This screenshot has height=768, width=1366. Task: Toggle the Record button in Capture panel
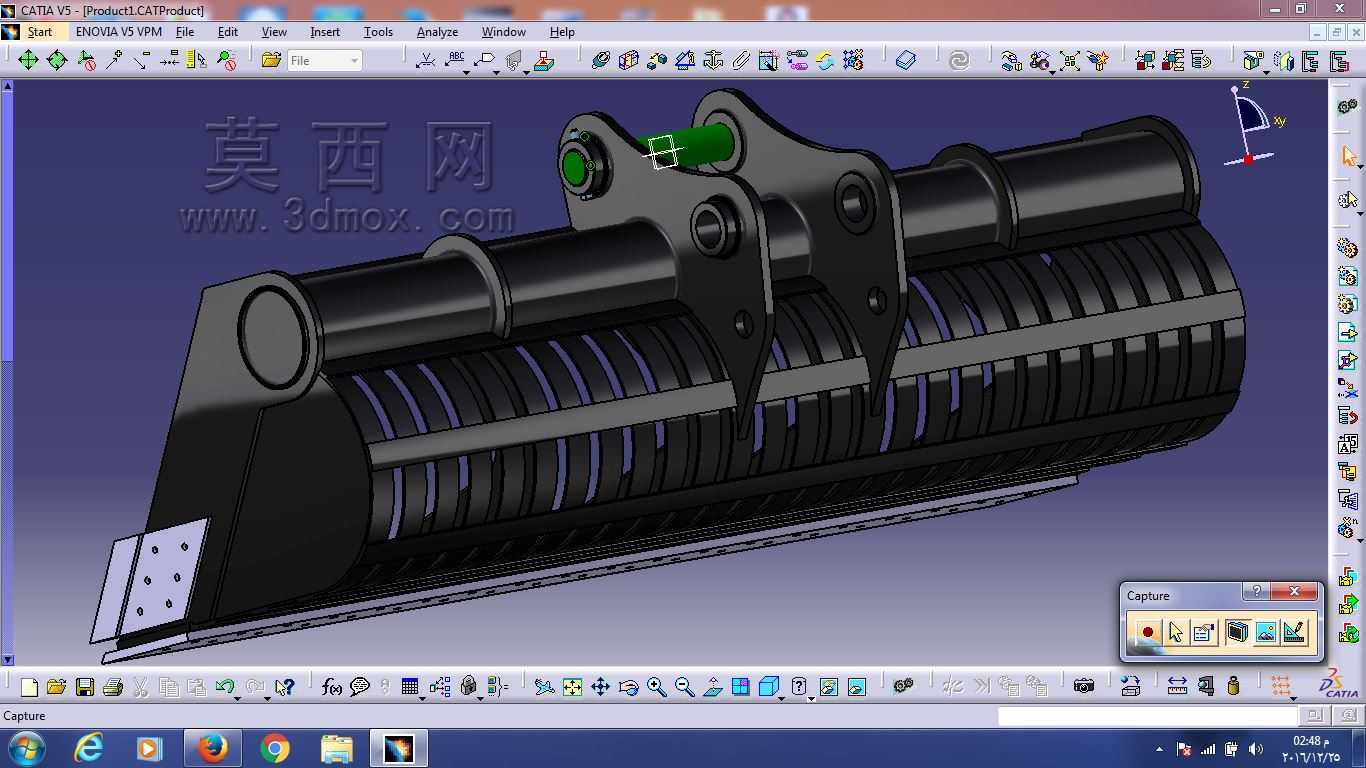1147,632
